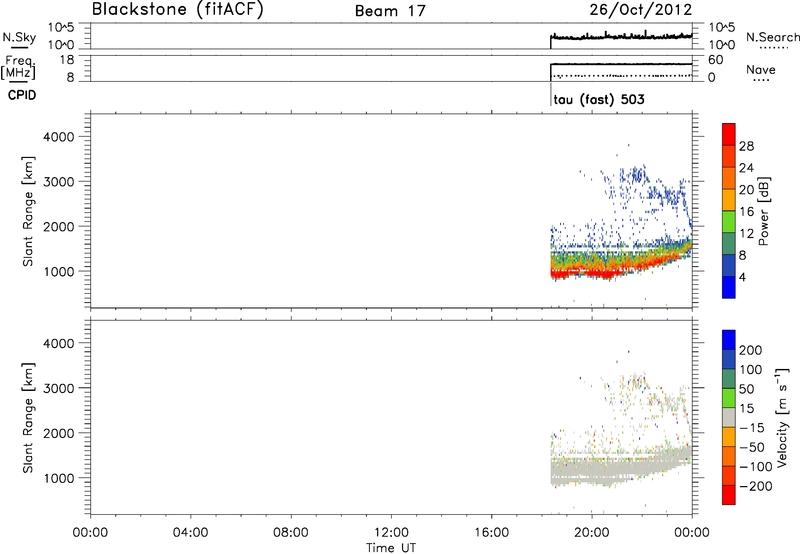Click the 12:00 time tick label
The width and height of the screenshot is (800, 554).
pyautogui.click(x=391, y=533)
